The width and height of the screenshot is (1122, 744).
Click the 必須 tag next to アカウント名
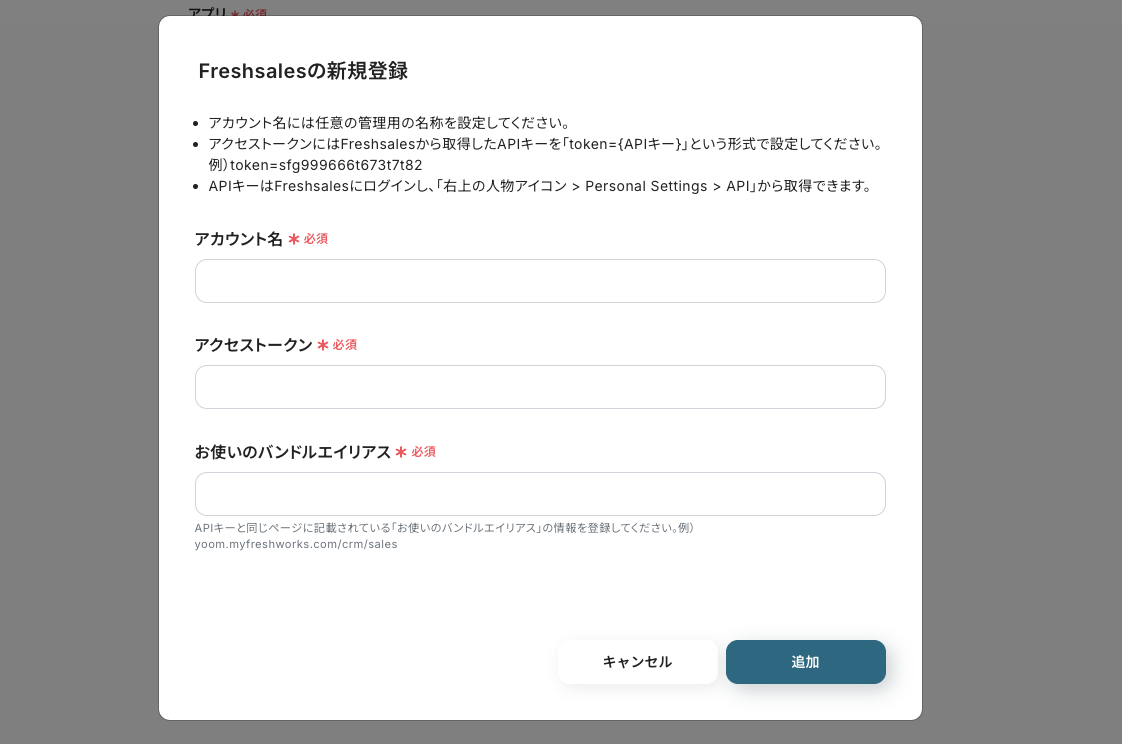click(316, 239)
